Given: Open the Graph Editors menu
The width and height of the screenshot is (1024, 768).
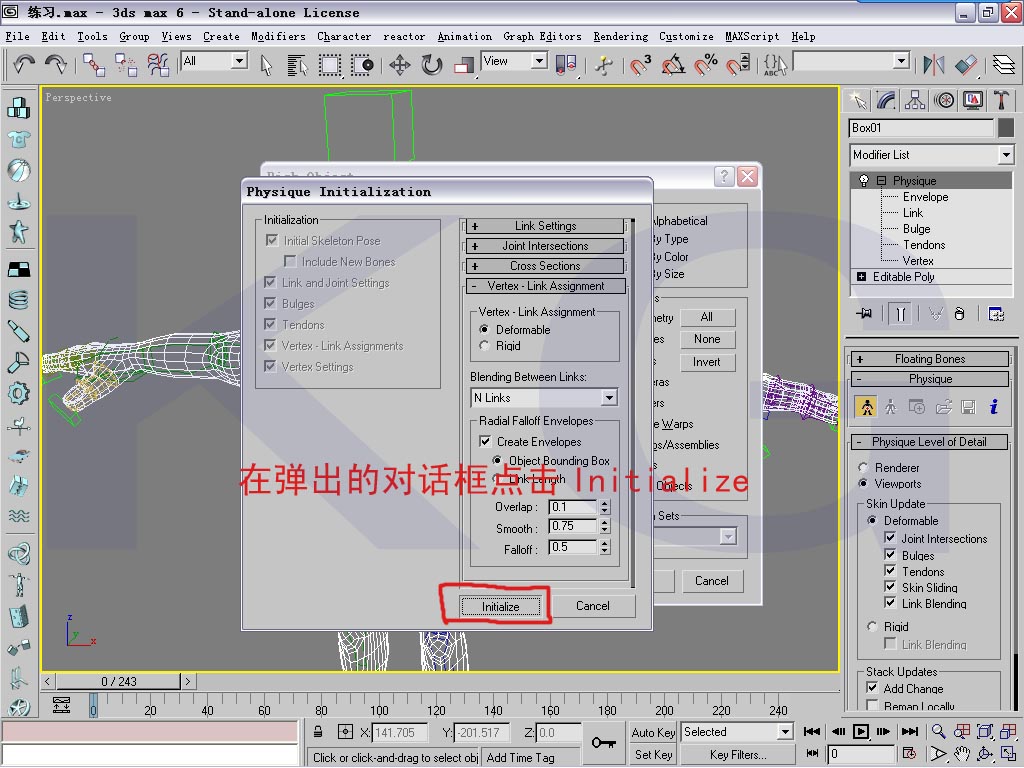Looking at the screenshot, I should [542, 37].
